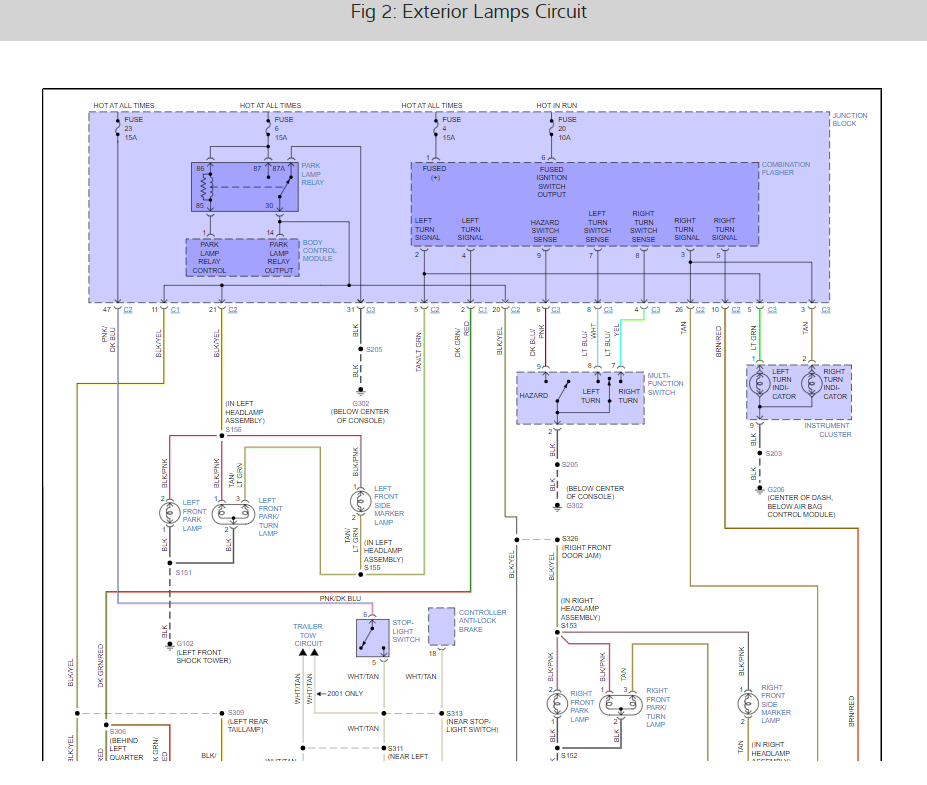Click the '2001 ONLY' note
The image size is (927, 785).
345,693
